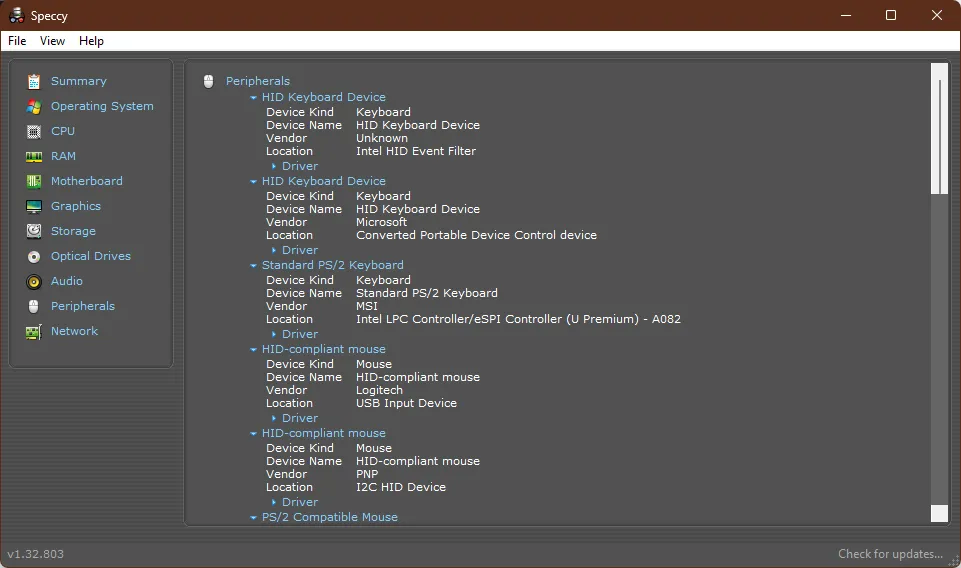
Task: Select the CPU chip icon
Action: [x=34, y=131]
